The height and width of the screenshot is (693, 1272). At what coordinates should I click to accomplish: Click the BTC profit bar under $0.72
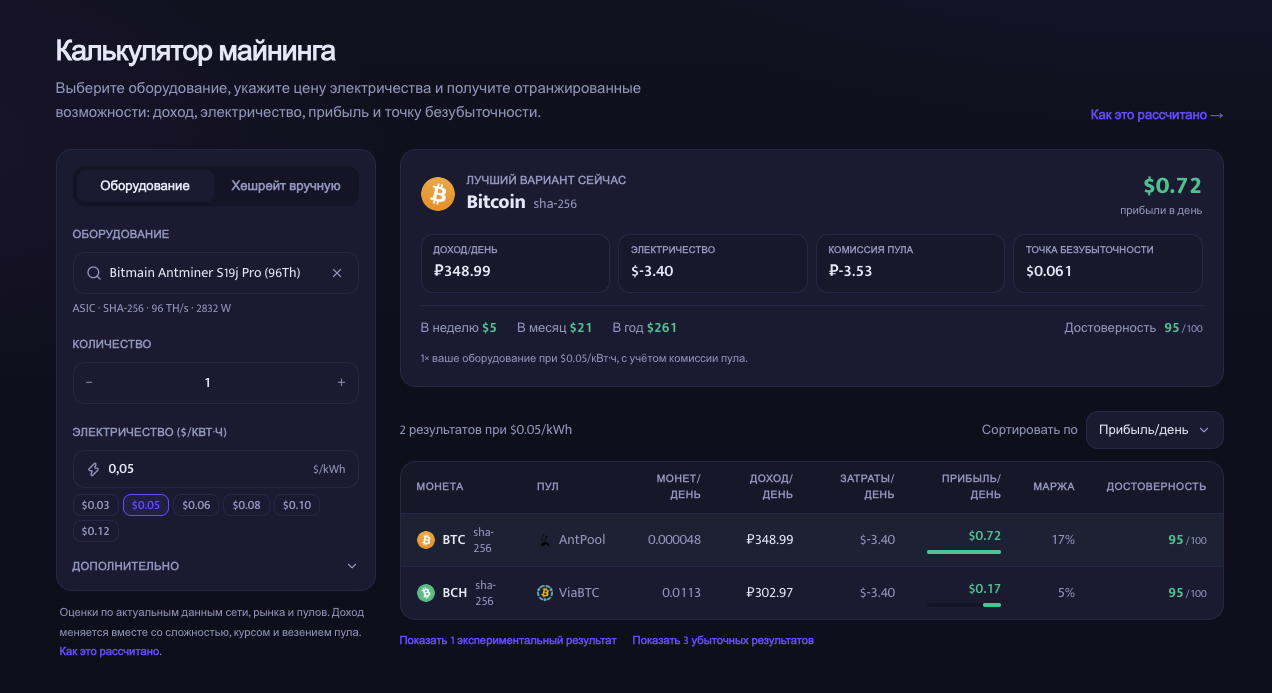964,551
